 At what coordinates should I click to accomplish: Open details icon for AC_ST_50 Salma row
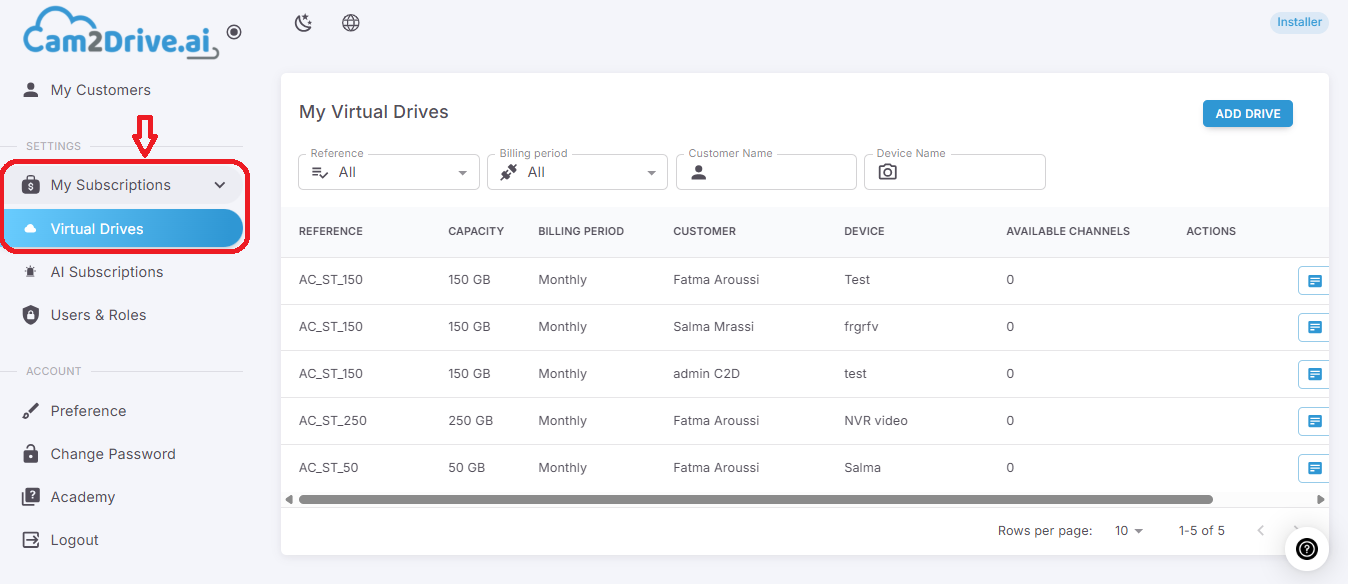point(1314,468)
